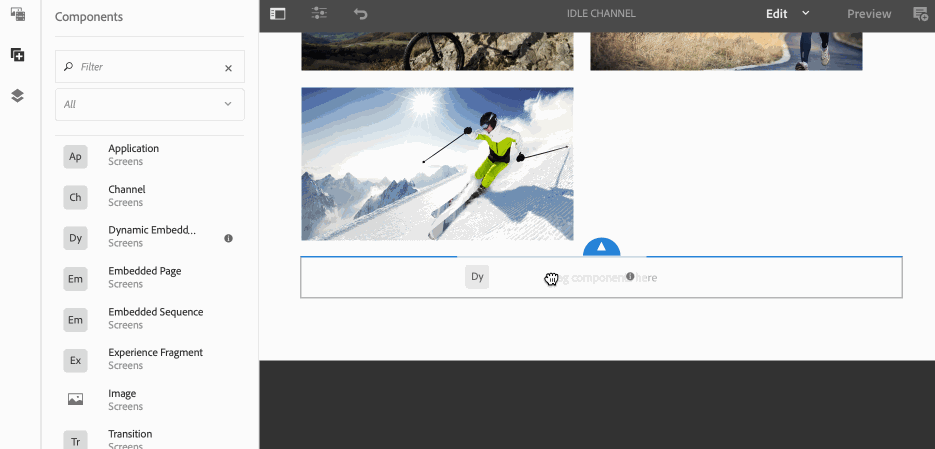Switch to Edit mode
This screenshot has height=449, width=935.
point(777,14)
